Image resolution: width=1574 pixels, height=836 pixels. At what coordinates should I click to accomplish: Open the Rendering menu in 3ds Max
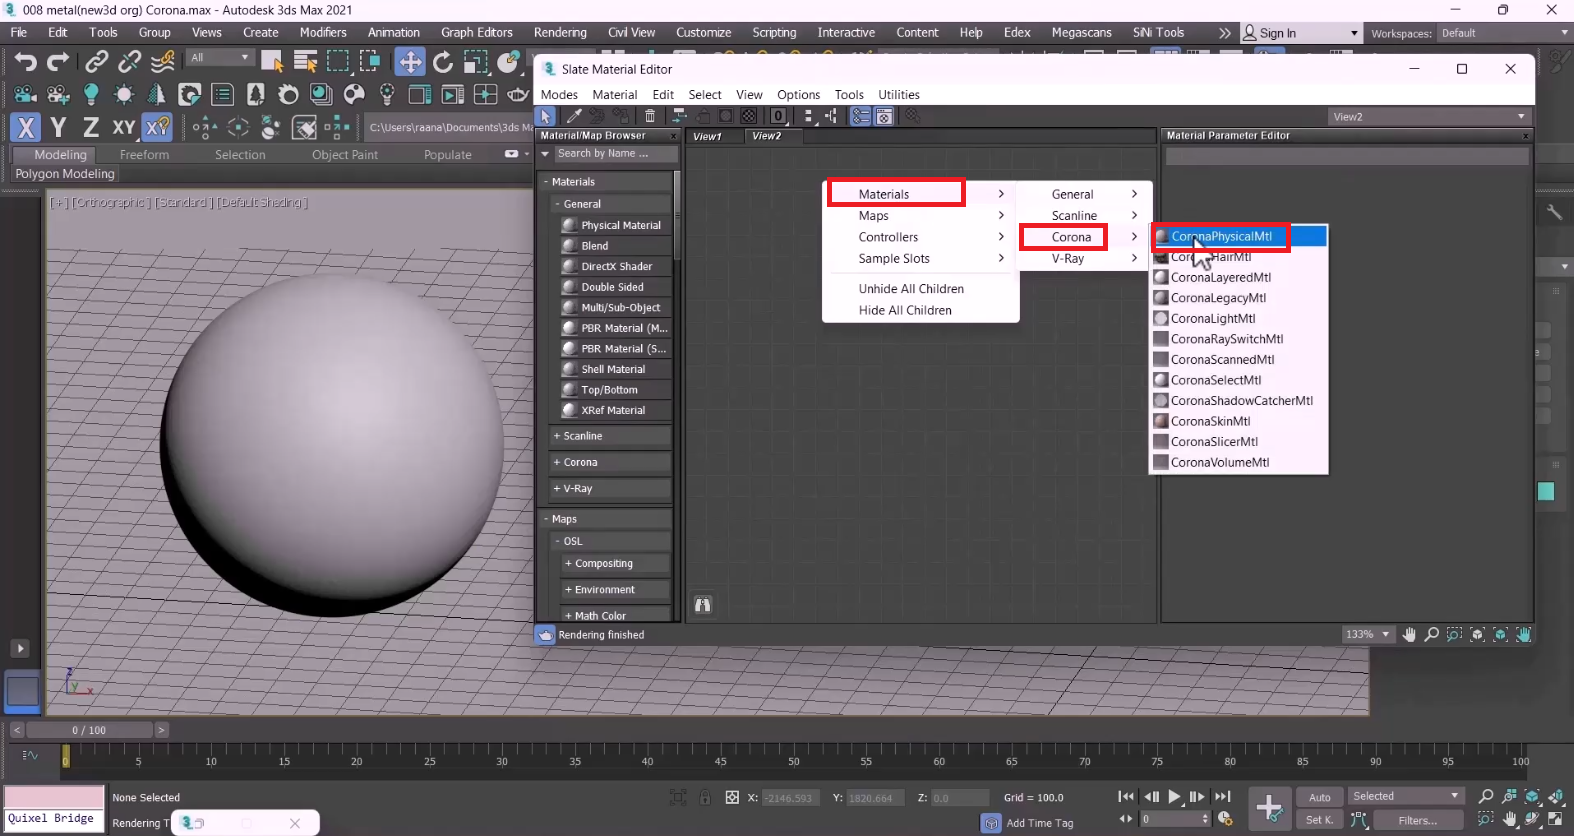[560, 33]
